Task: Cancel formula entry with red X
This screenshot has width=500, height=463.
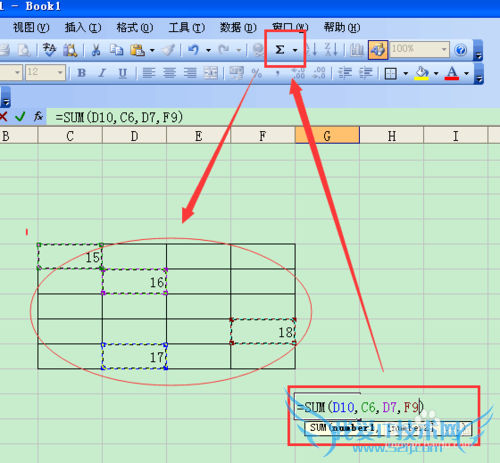Action: click(3, 117)
